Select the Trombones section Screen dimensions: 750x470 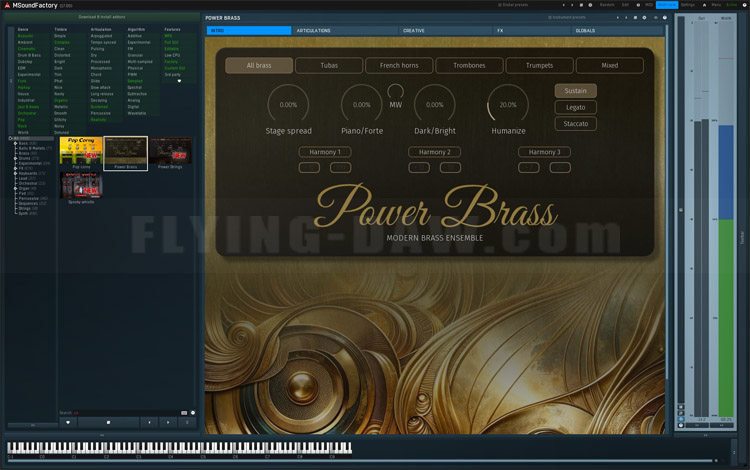coord(469,66)
